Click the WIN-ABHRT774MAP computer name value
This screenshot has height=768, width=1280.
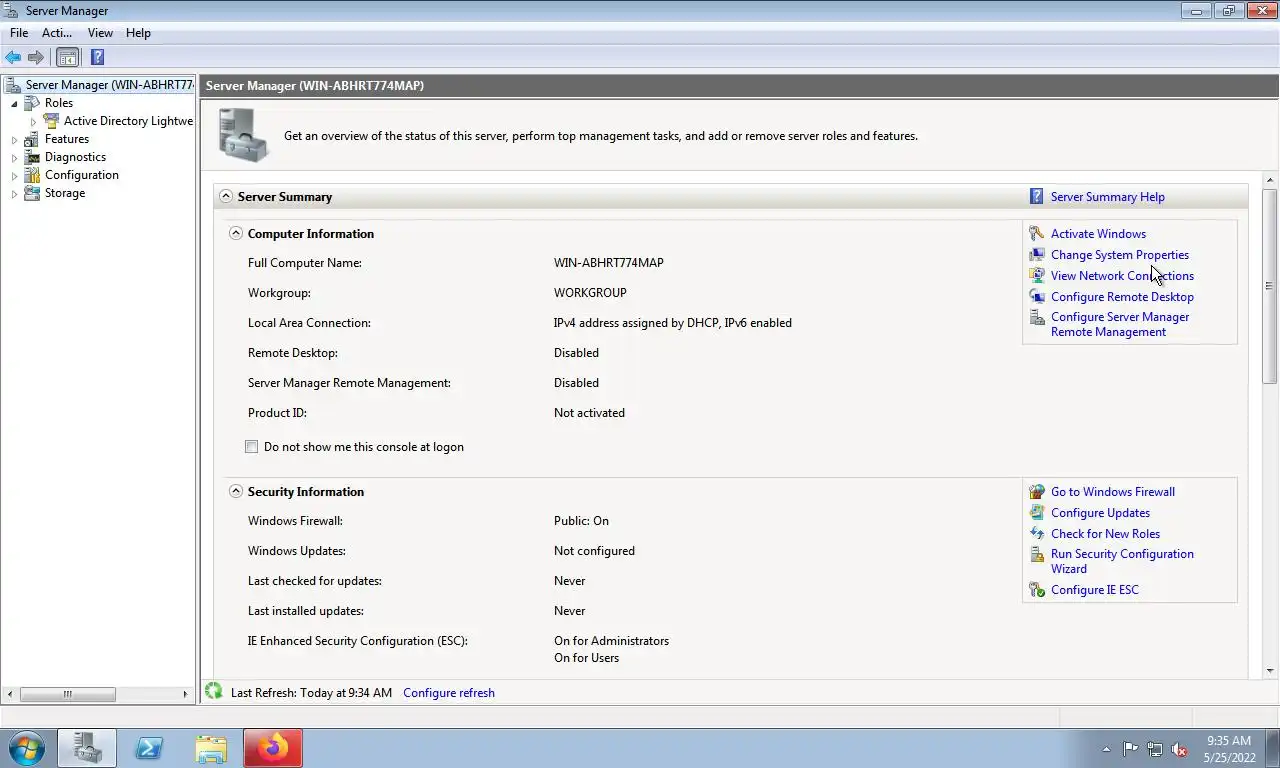point(609,263)
